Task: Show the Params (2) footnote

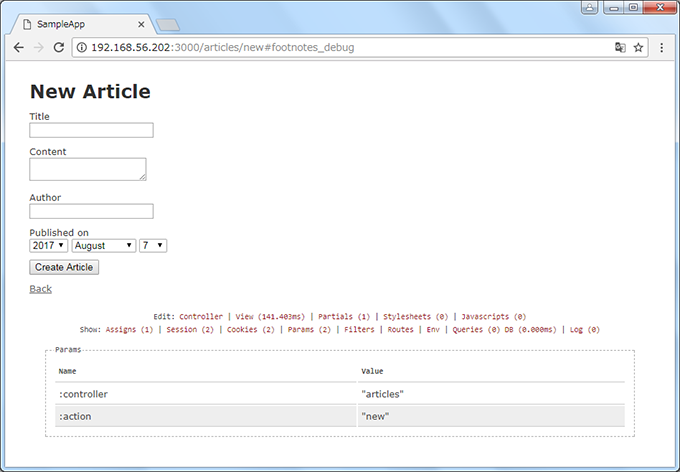Action: pos(309,330)
